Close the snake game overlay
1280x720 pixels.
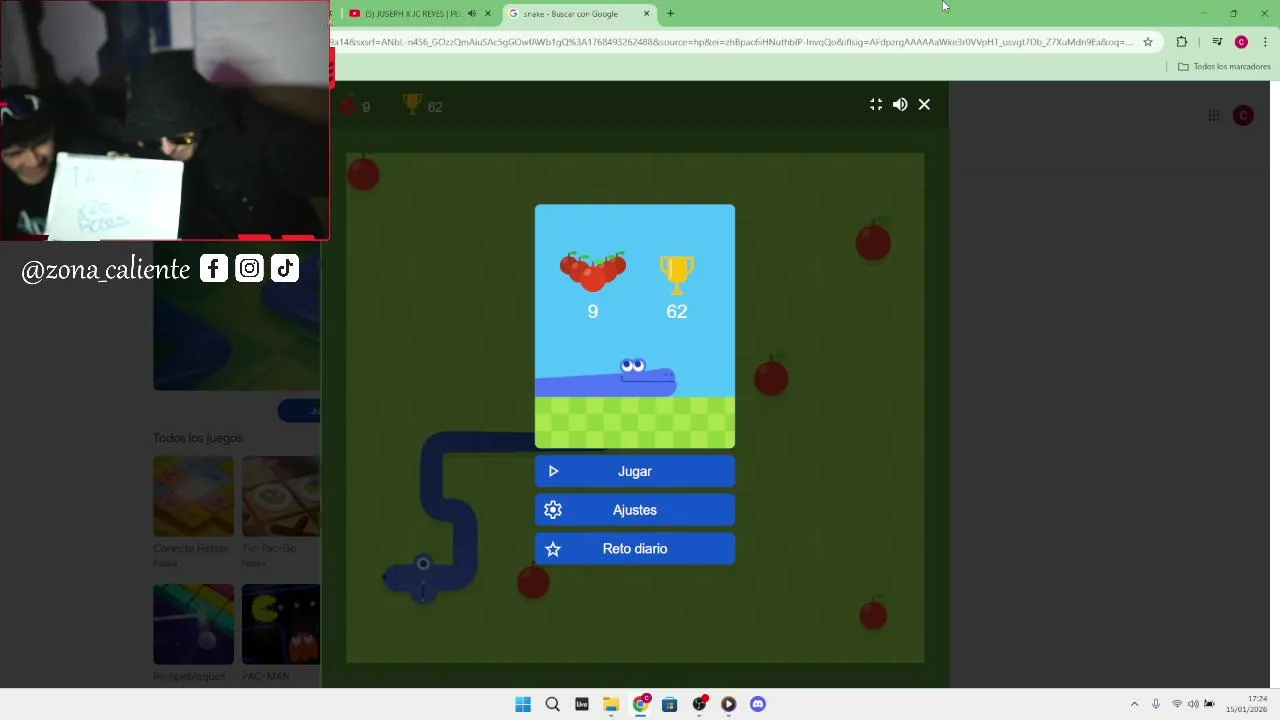(924, 104)
